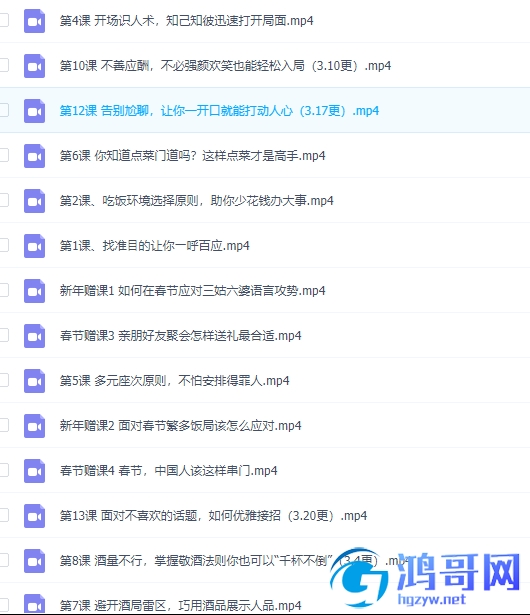The width and height of the screenshot is (530, 615).
Task: Open 第6课 你知道点菜门道吗 file name
Action: (x=192, y=156)
